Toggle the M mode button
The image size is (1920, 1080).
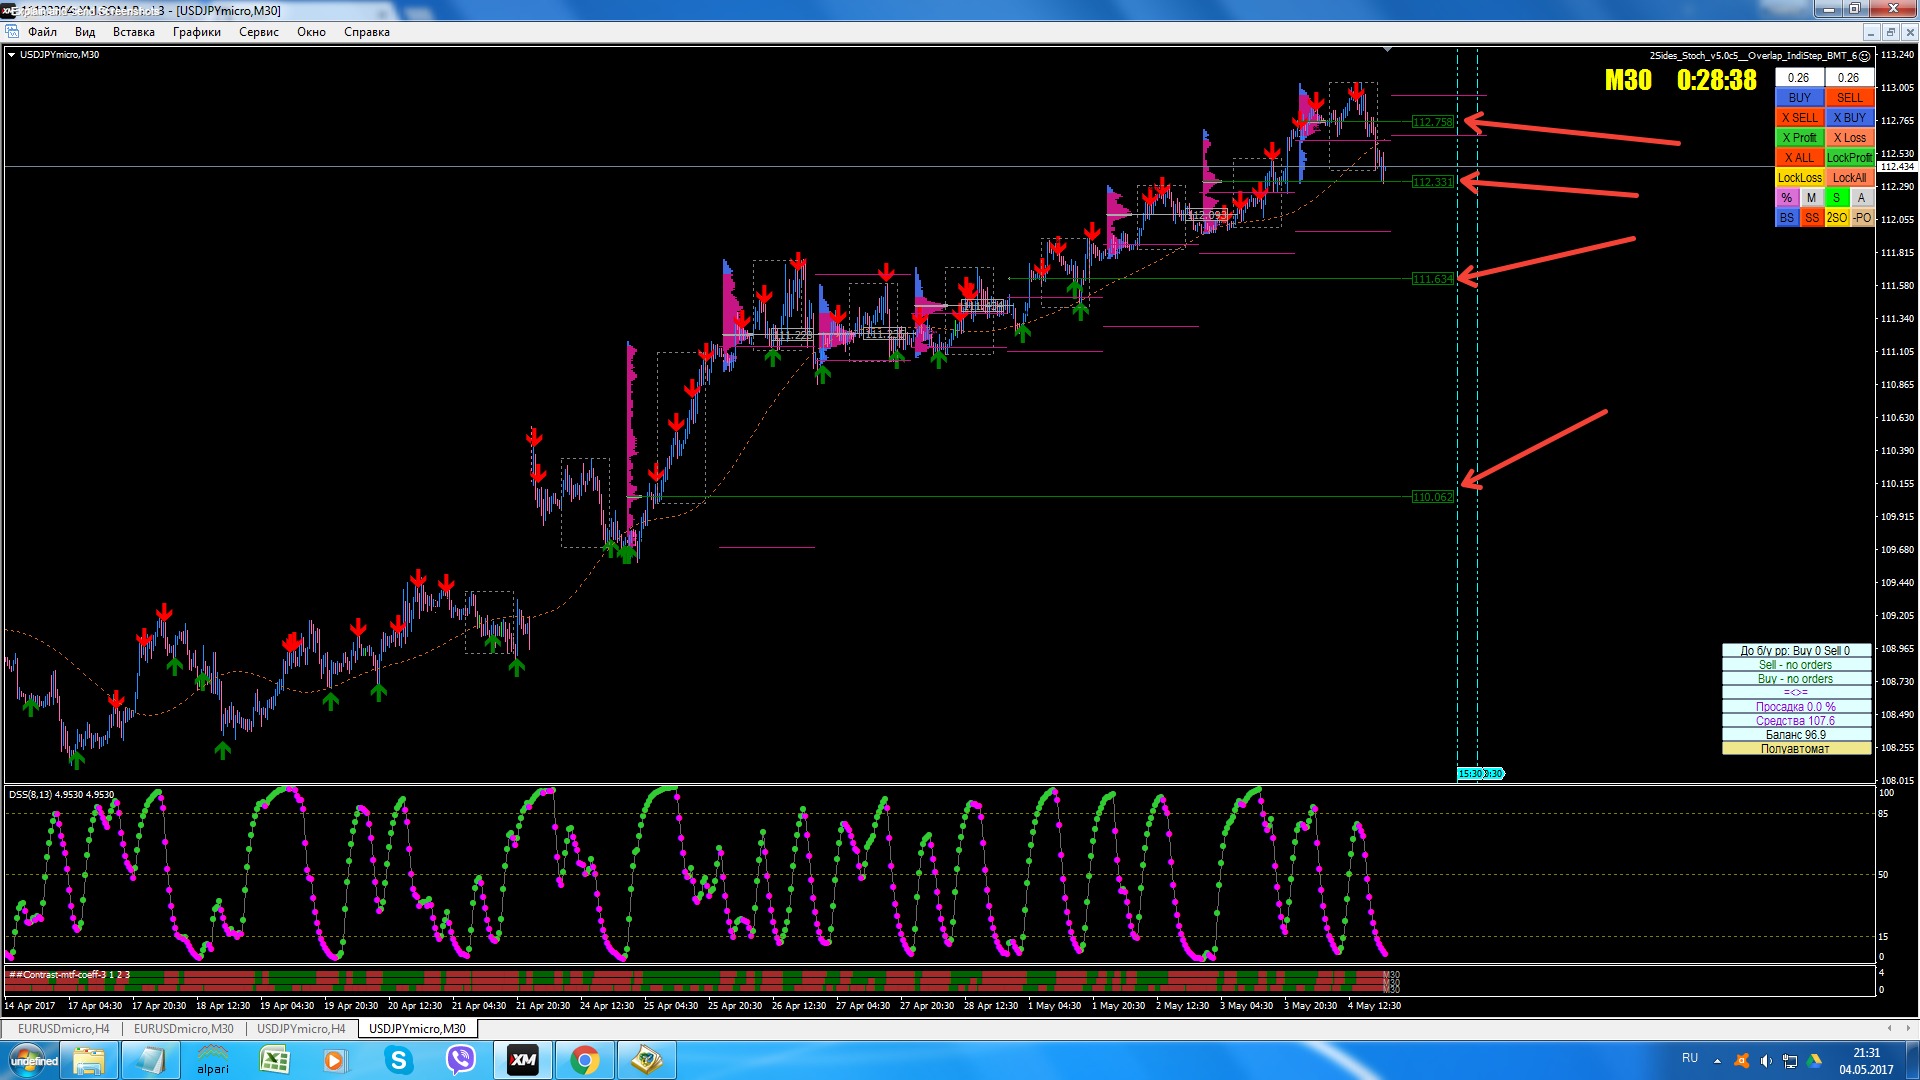tap(1811, 197)
